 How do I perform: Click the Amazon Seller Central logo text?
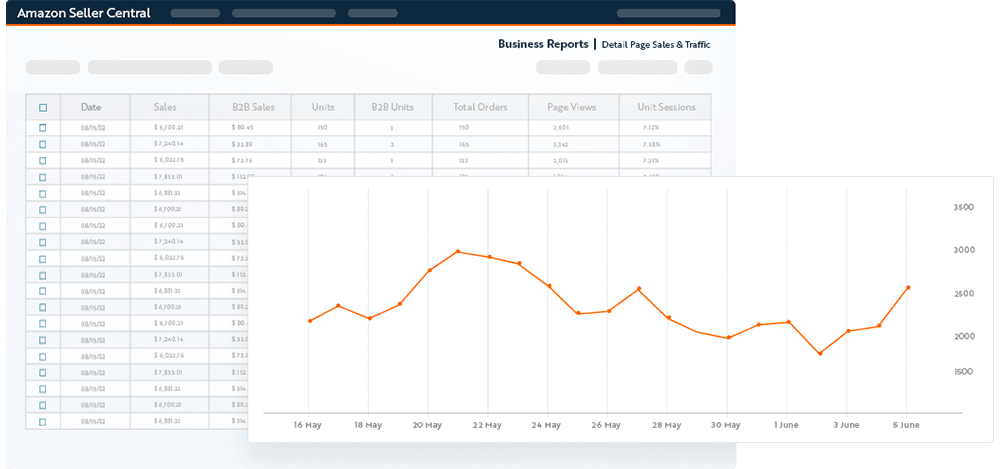tap(84, 13)
